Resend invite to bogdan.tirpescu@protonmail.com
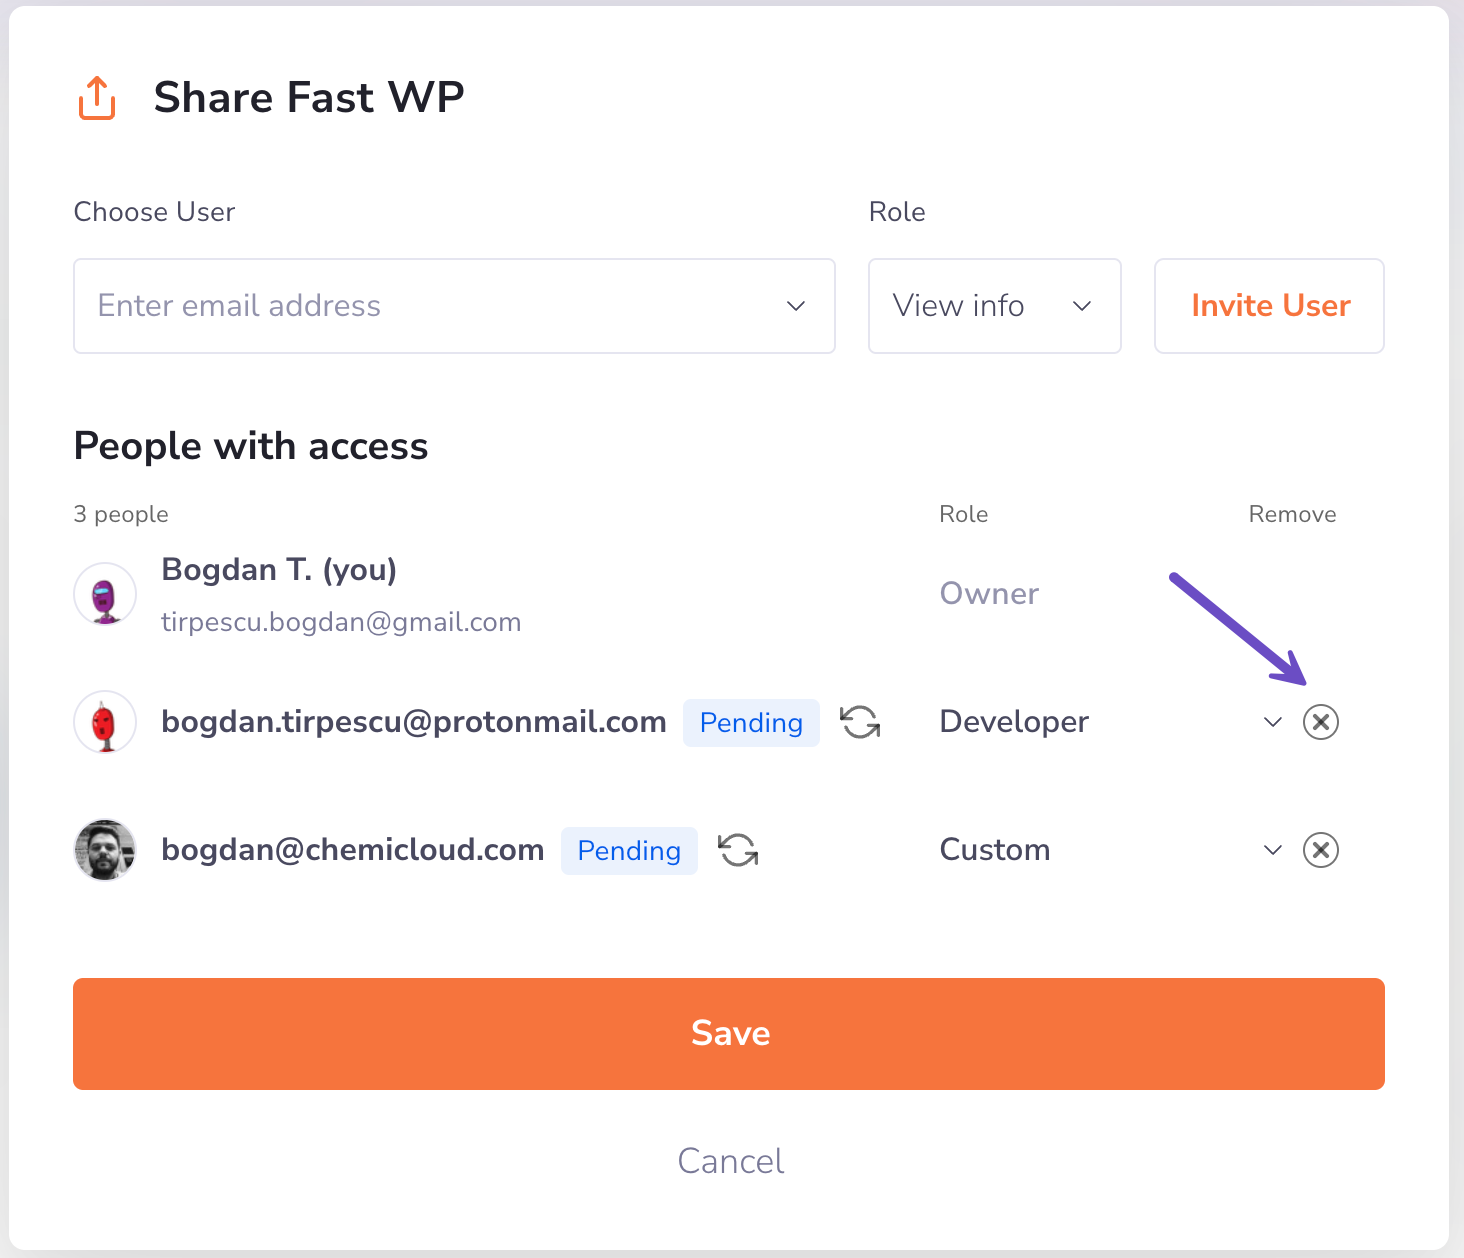1464x1258 pixels. point(860,722)
